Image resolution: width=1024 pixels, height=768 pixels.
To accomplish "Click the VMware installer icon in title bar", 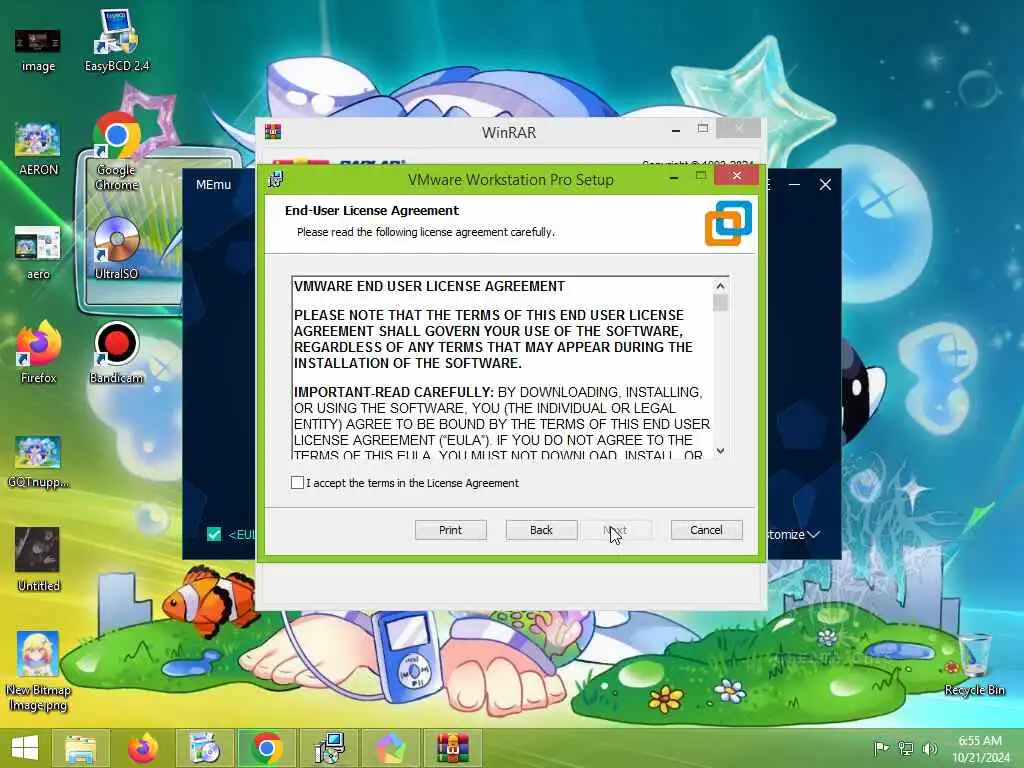I will pyautogui.click(x=276, y=179).
